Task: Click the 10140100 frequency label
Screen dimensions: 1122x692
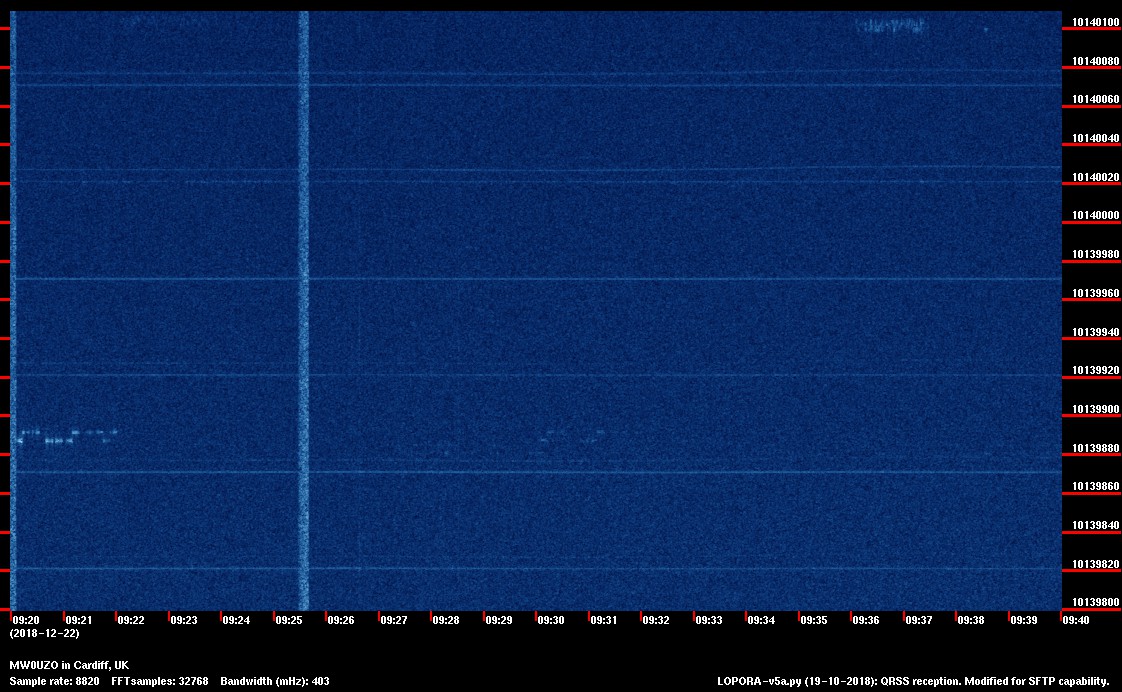Action: click(1095, 22)
